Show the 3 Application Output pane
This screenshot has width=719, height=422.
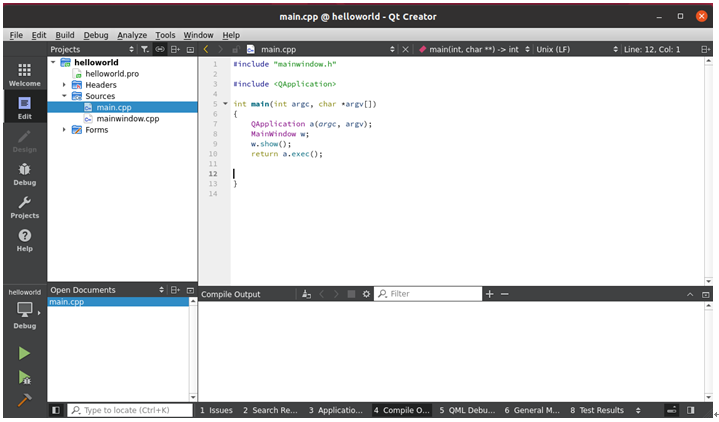[x=335, y=410]
